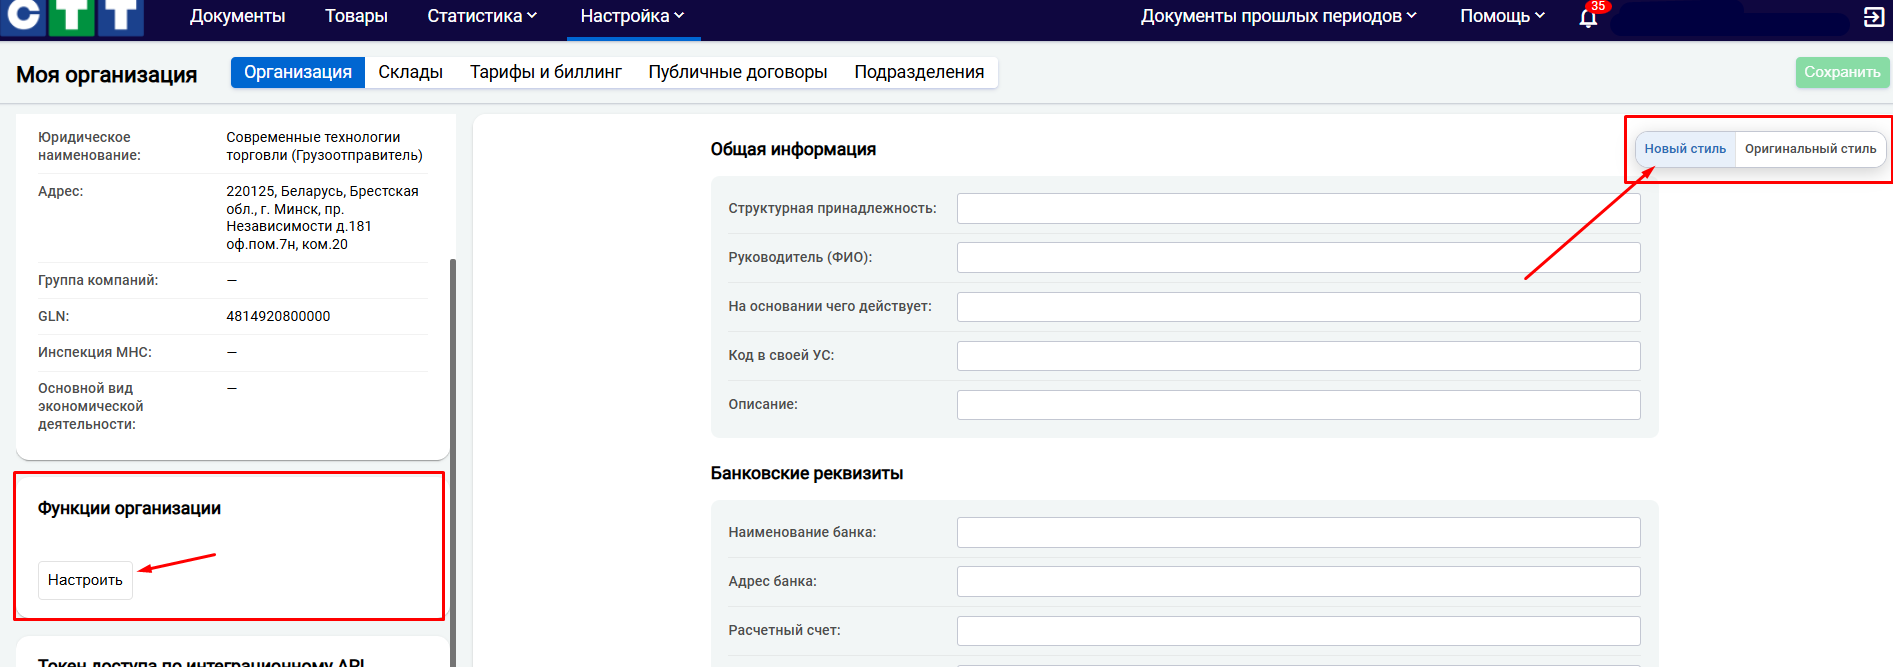
Task: Click the Современные технологии торговли name
Action: point(324,146)
